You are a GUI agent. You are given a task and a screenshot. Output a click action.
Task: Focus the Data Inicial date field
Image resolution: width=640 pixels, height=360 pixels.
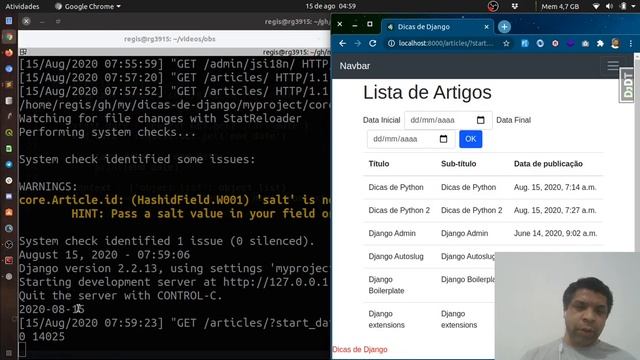448,120
